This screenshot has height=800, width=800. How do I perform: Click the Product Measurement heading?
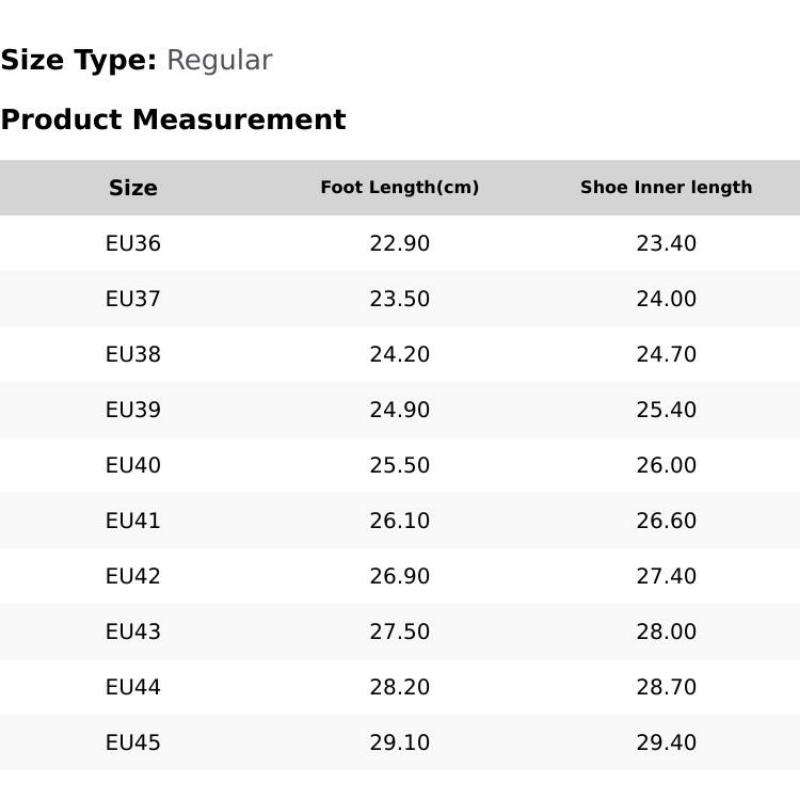coord(173,120)
